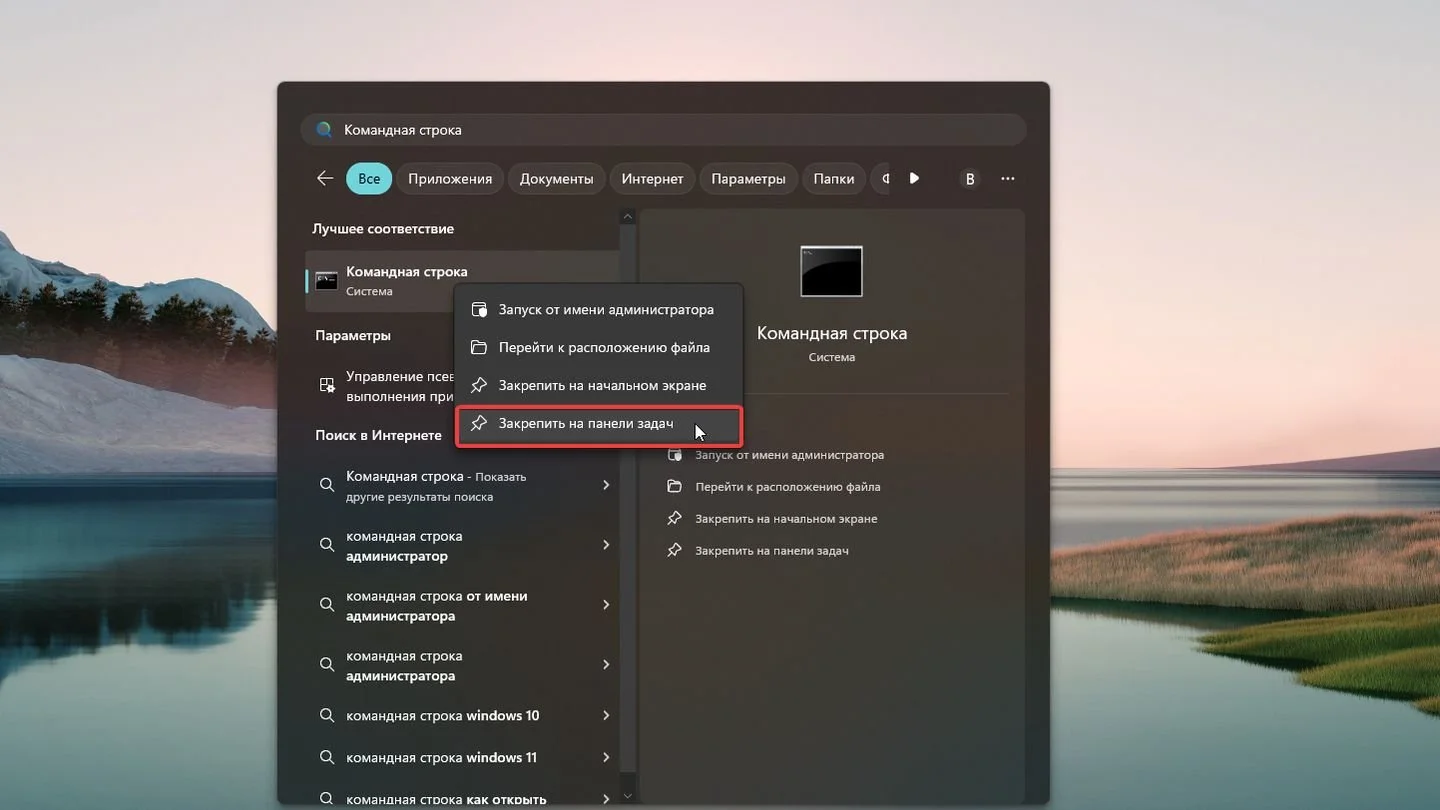The height and width of the screenshot is (810, 1440).
Task: Choose Запуск от имени администратора in context menu
Action: point(598,310)
